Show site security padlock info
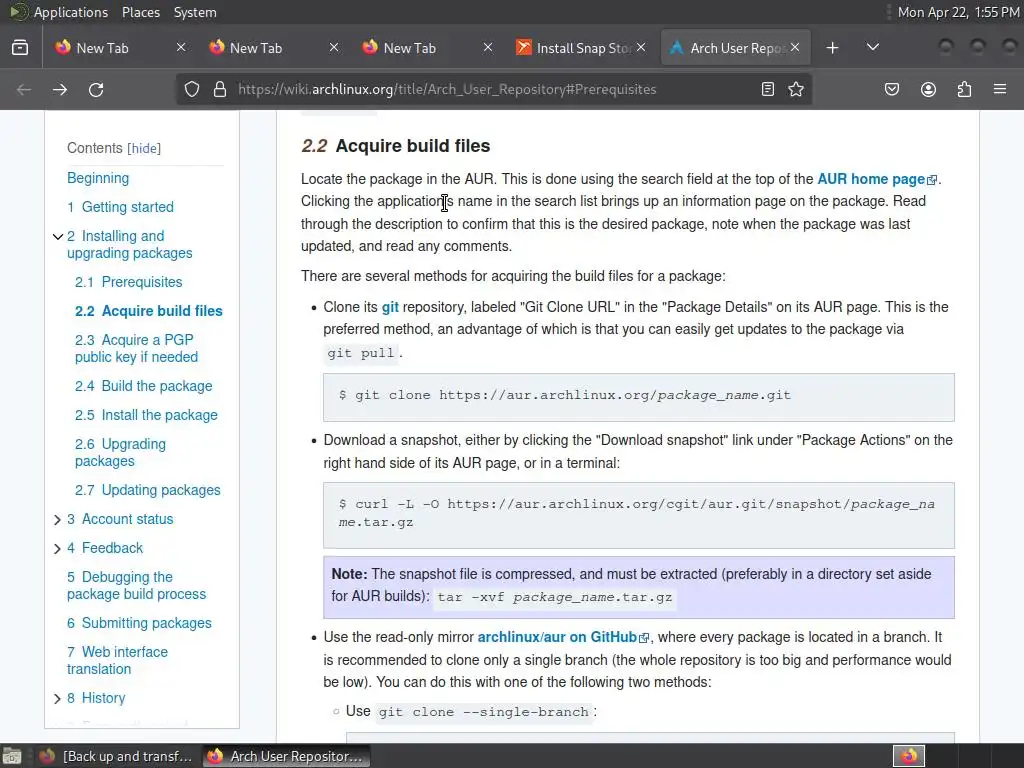The height and width of the screenshot is (768, 1024). pyautogui.click(x=220, y=89)
